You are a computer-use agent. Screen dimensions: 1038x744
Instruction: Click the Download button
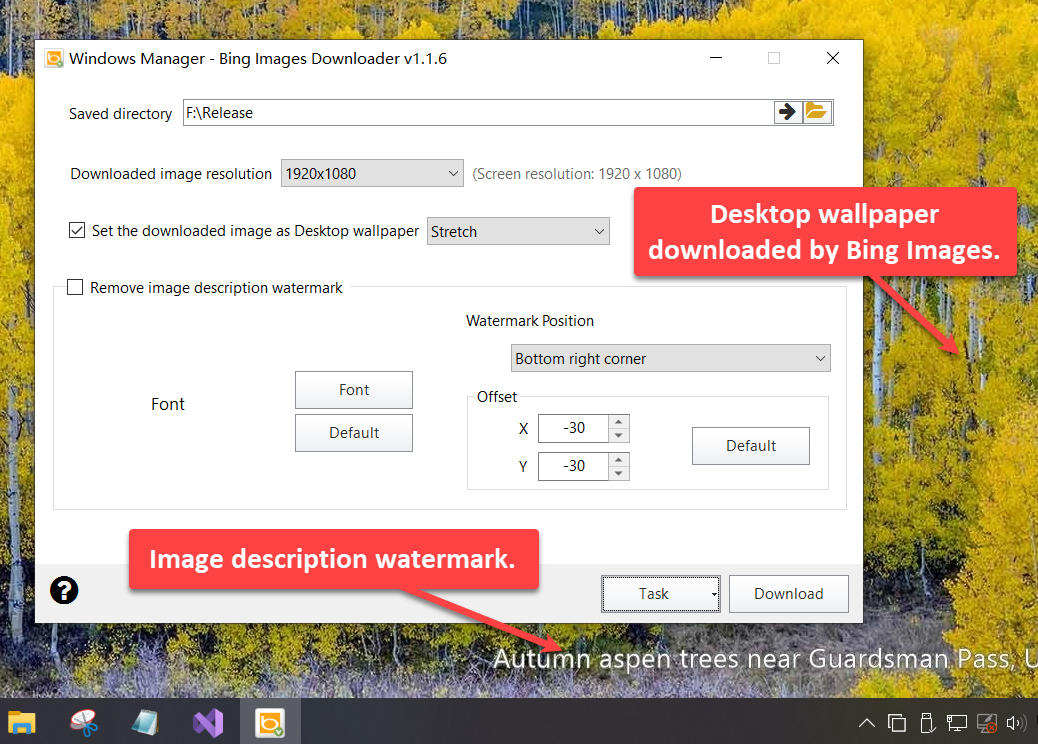click(788, 594)
